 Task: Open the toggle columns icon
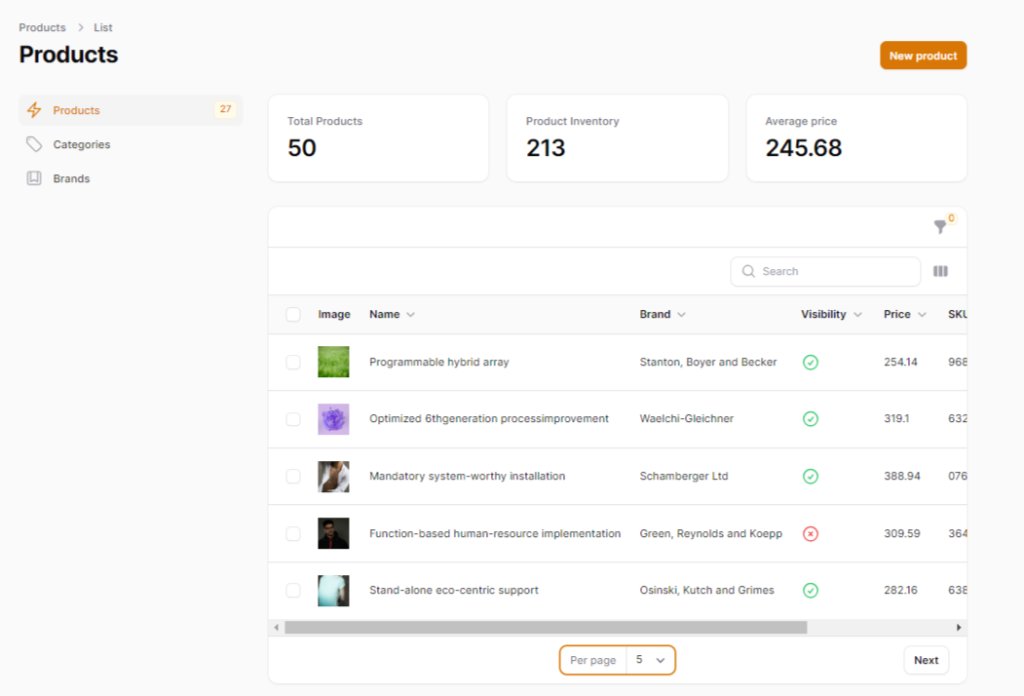(940, 271)
